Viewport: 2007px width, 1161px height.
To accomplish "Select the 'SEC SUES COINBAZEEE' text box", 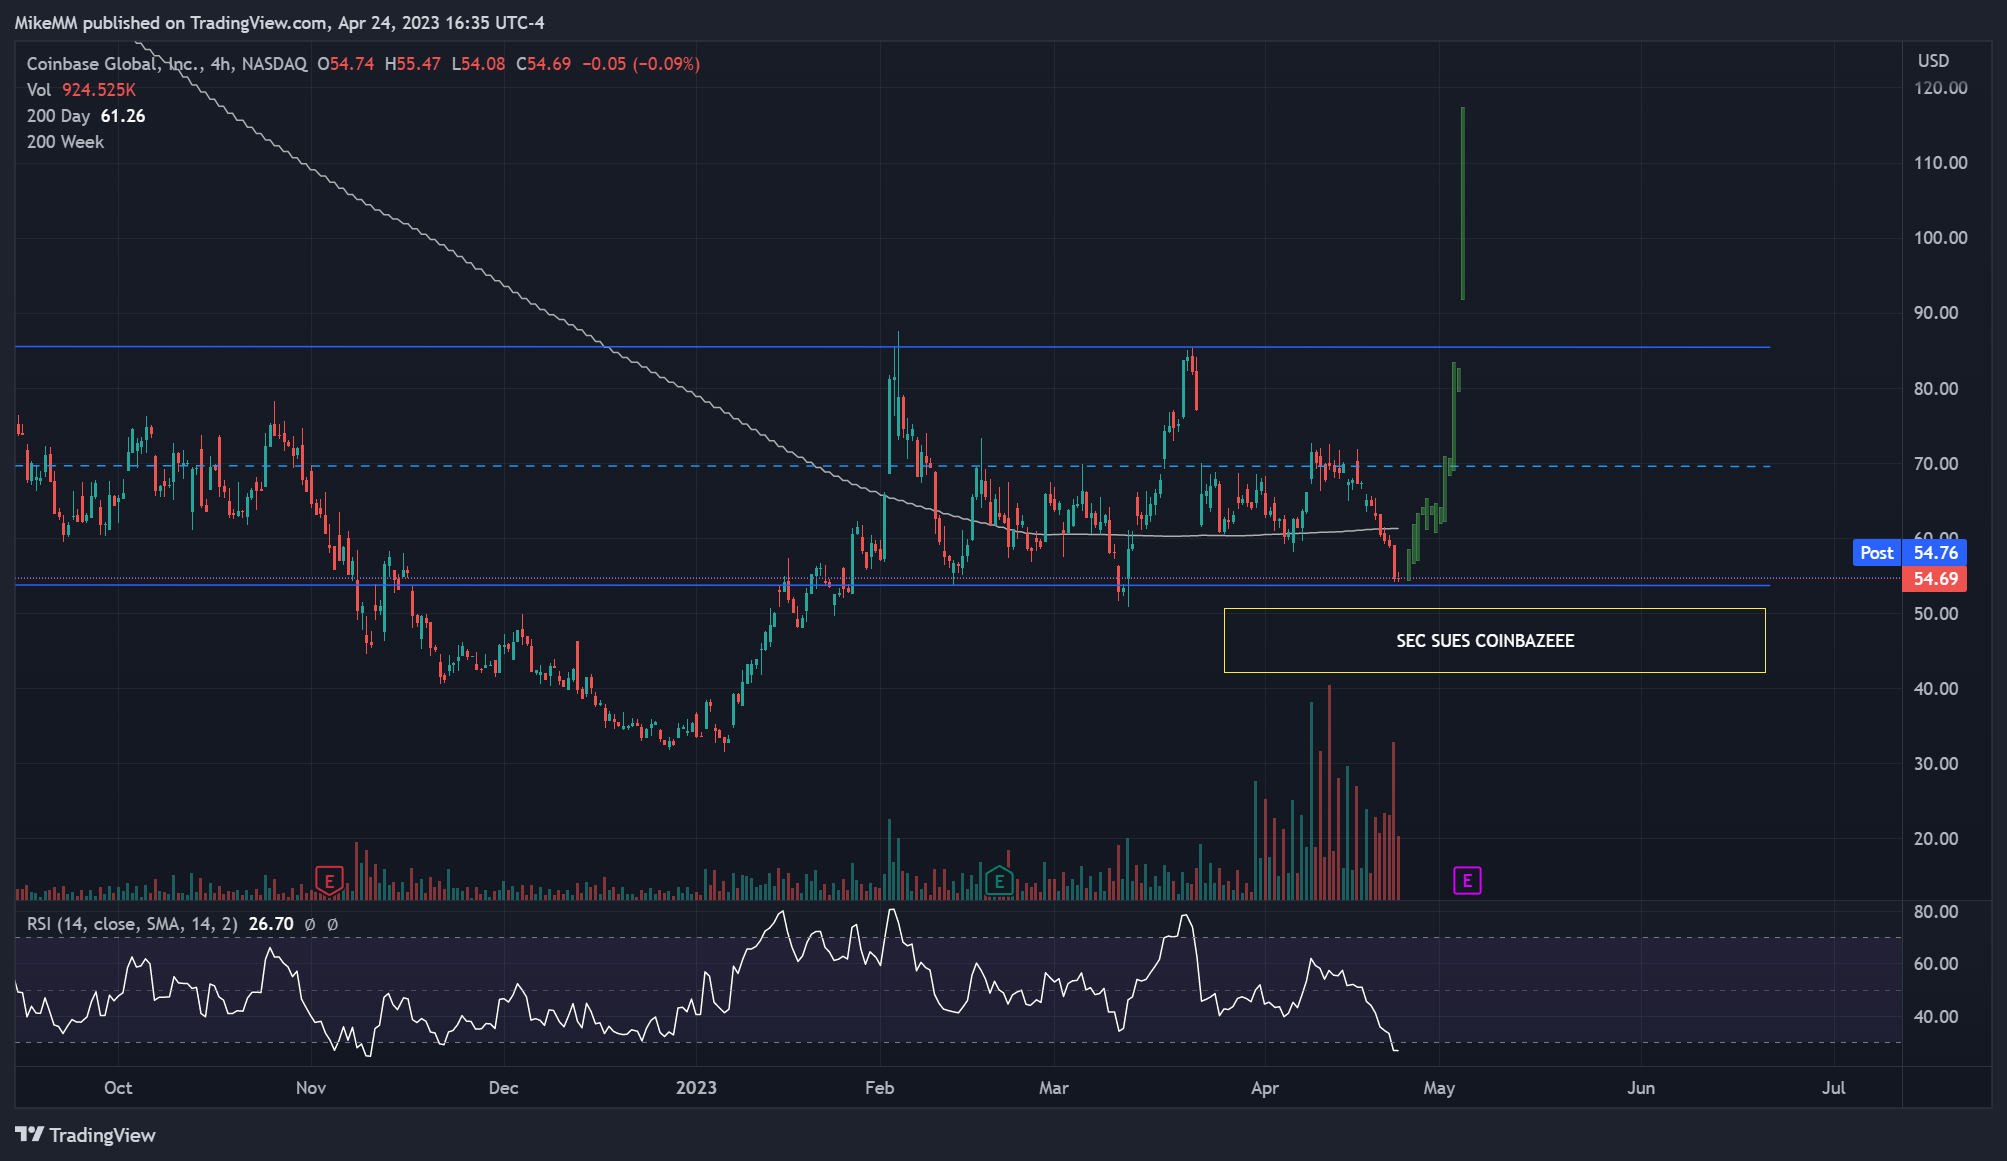I will (1494, 640).
